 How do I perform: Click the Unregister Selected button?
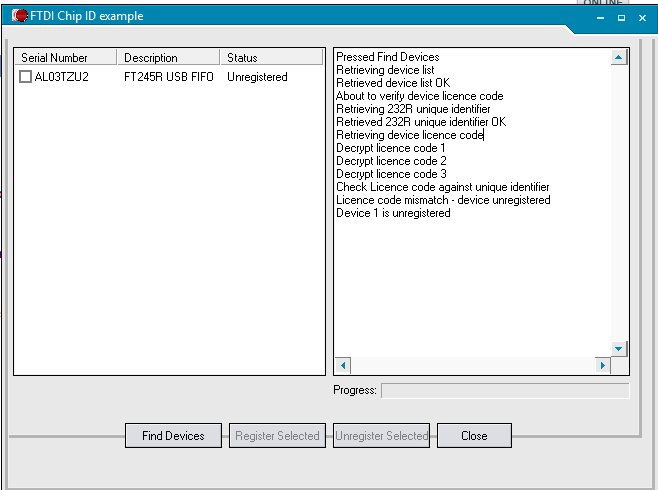(381, 435)
